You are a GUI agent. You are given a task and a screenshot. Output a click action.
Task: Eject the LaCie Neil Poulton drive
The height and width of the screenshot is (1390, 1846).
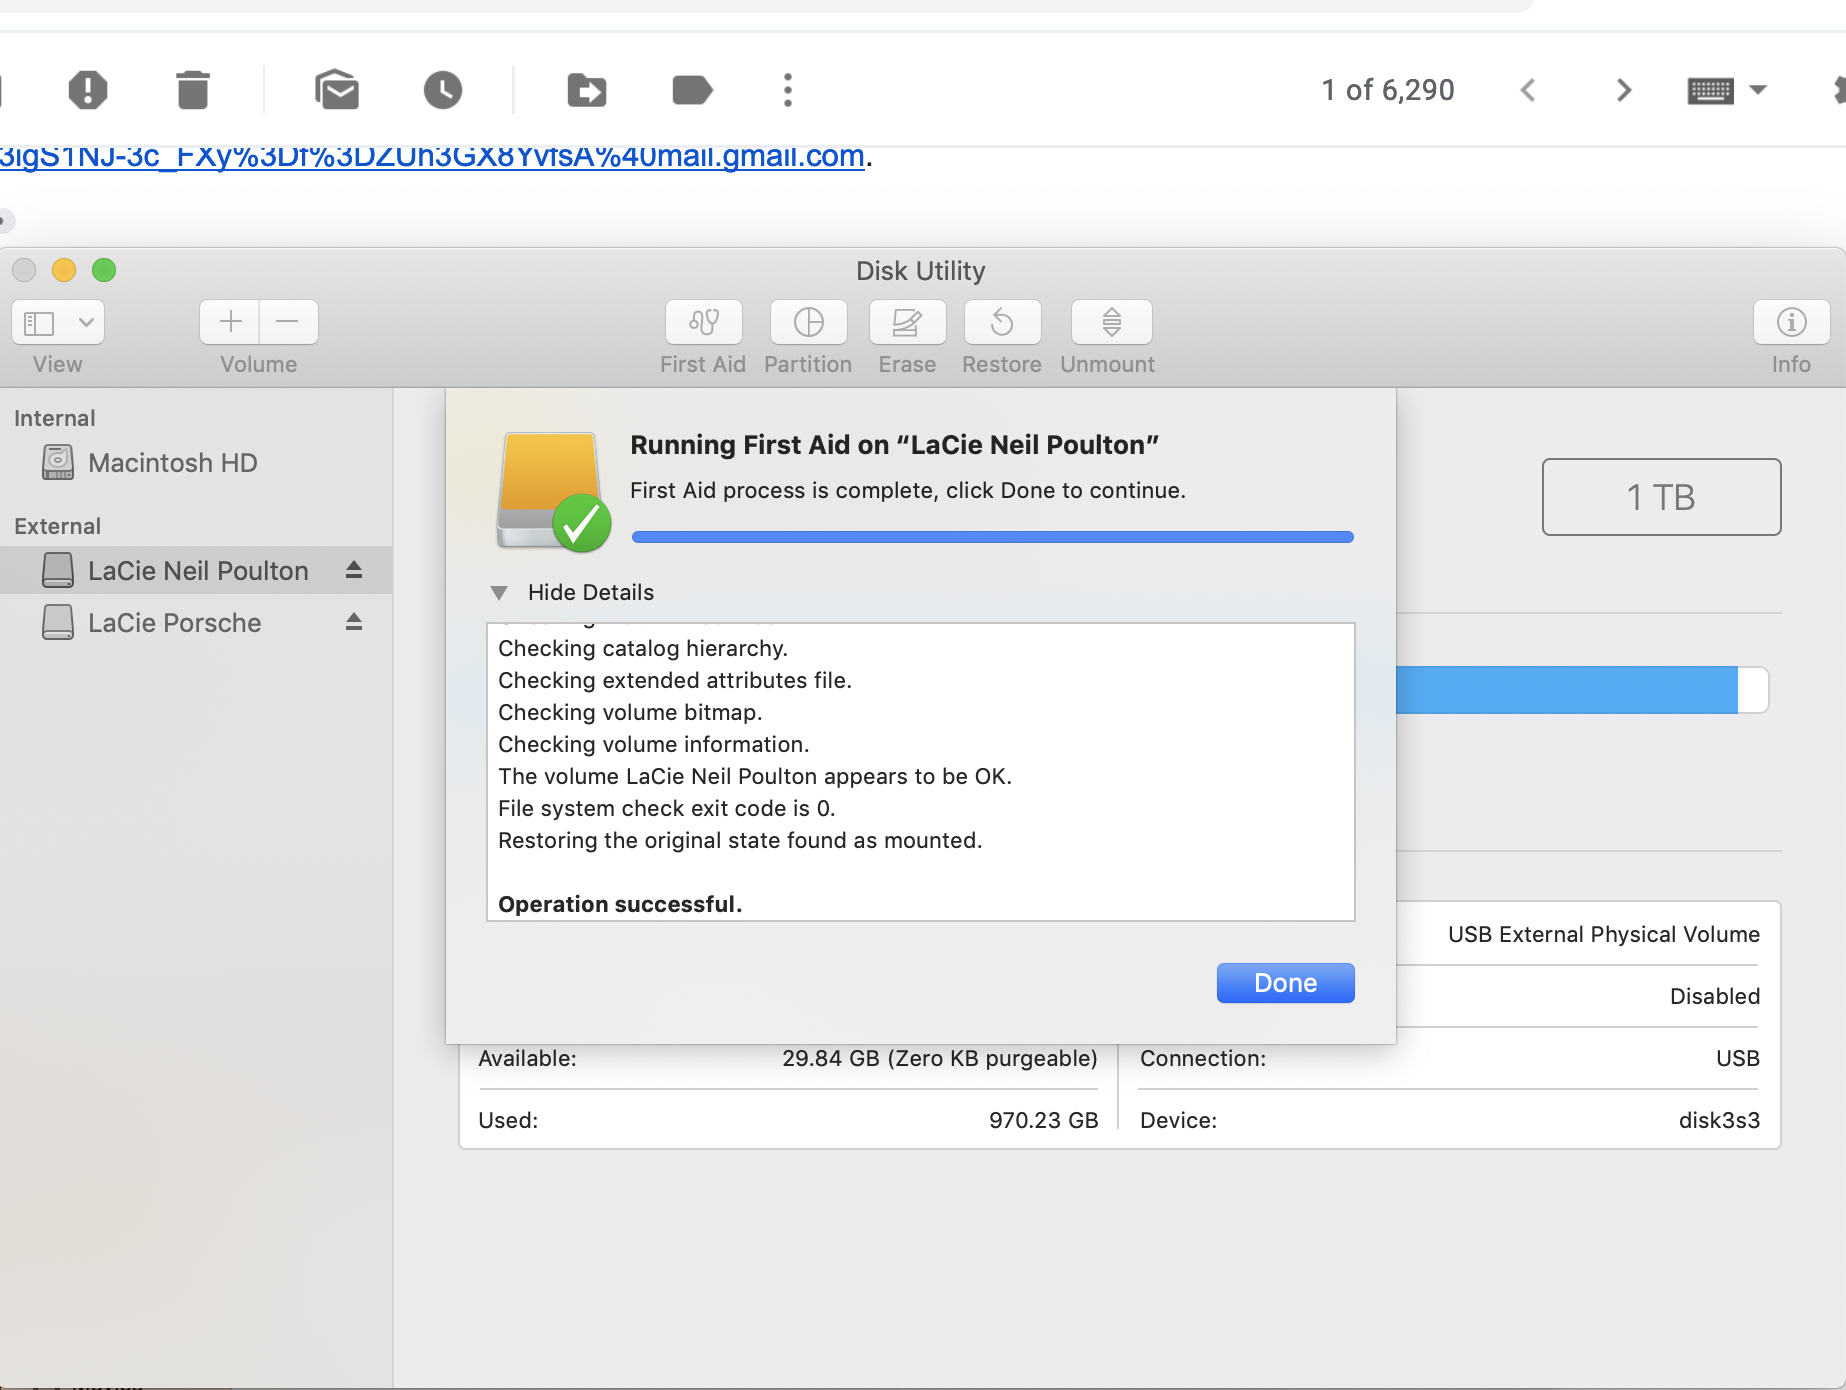(x=354, y=570)
